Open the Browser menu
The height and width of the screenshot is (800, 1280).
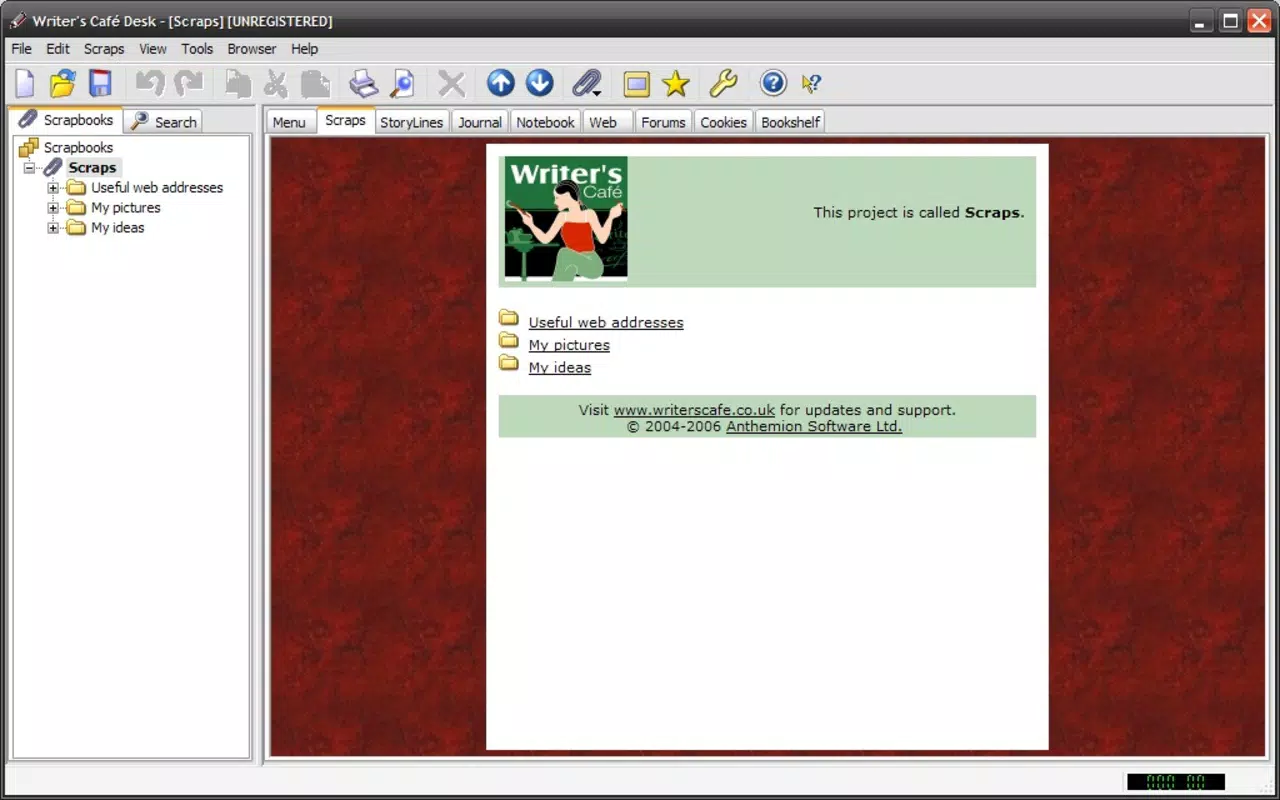click(x=252, y=48)
